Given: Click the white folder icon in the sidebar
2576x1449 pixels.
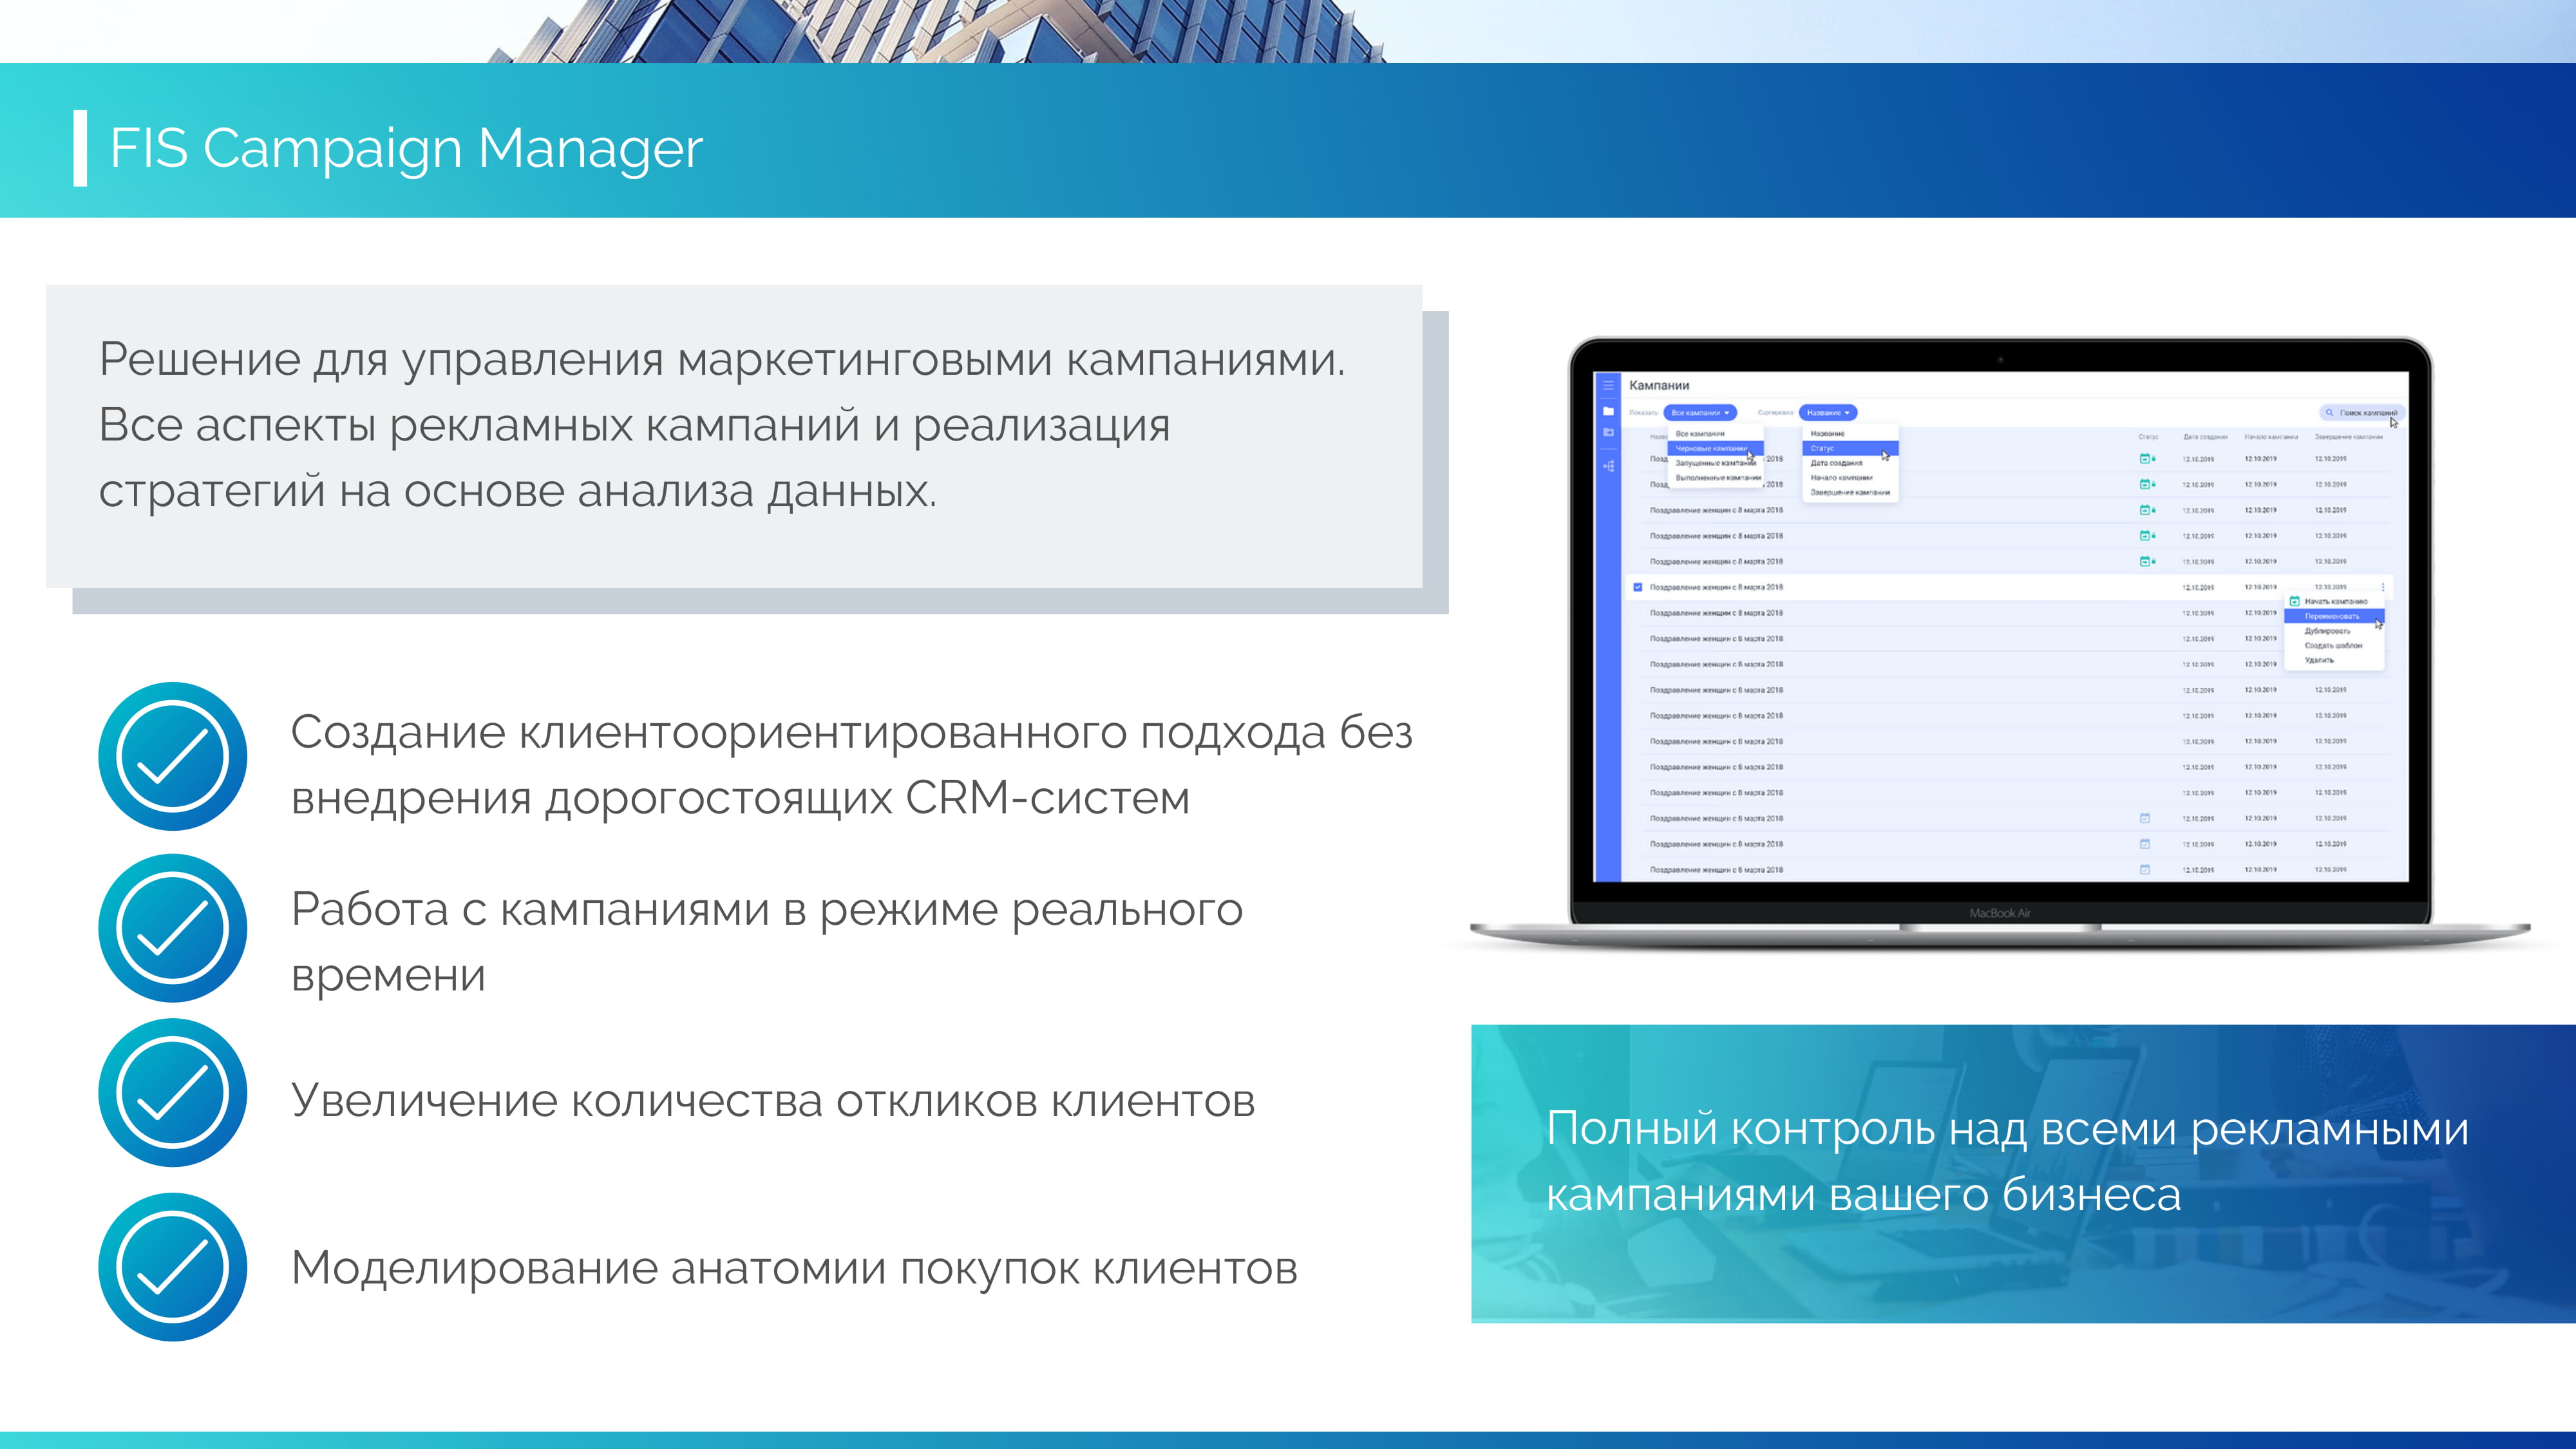Looking at the screenshot, I should click(x=1609, y=412).
